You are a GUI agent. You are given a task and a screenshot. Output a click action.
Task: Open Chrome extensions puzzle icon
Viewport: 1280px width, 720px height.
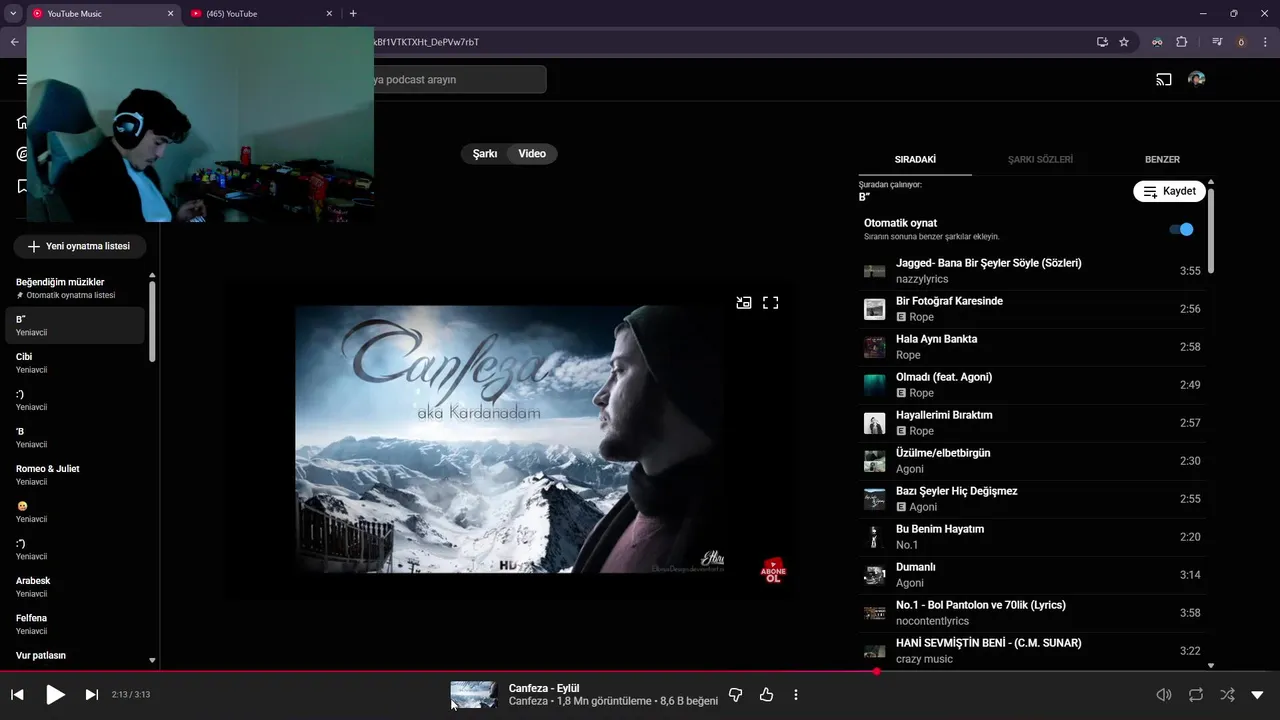click(x=1181, y=42)
